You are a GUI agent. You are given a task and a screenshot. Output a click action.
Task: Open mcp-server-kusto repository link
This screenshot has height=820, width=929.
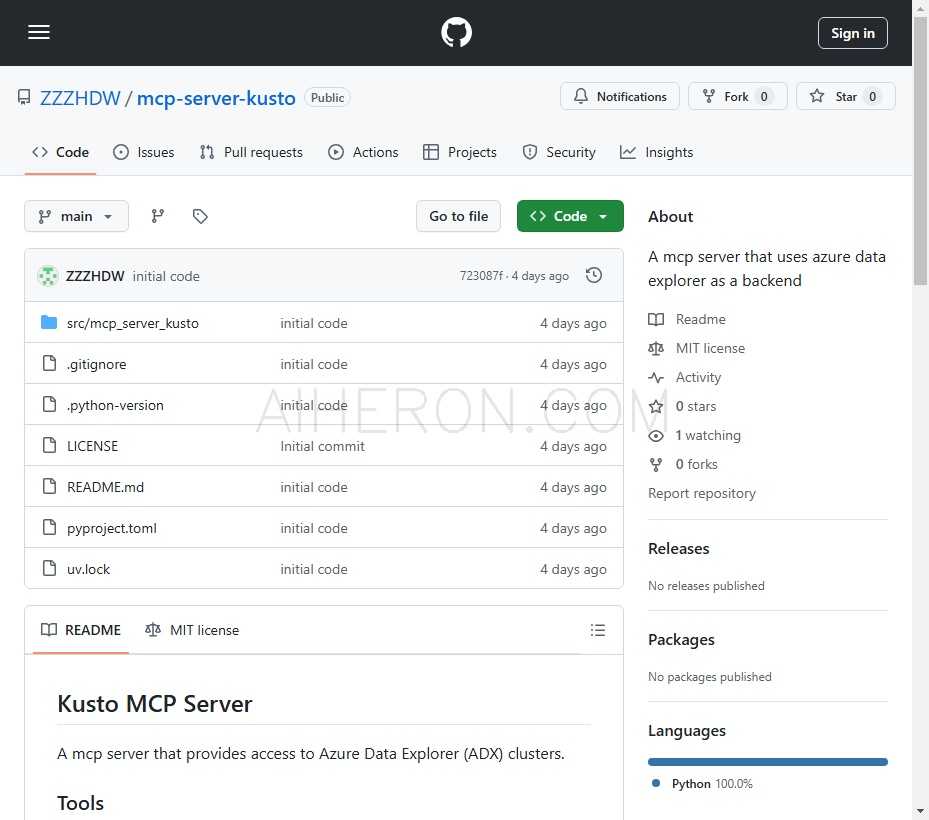point(216,98)
